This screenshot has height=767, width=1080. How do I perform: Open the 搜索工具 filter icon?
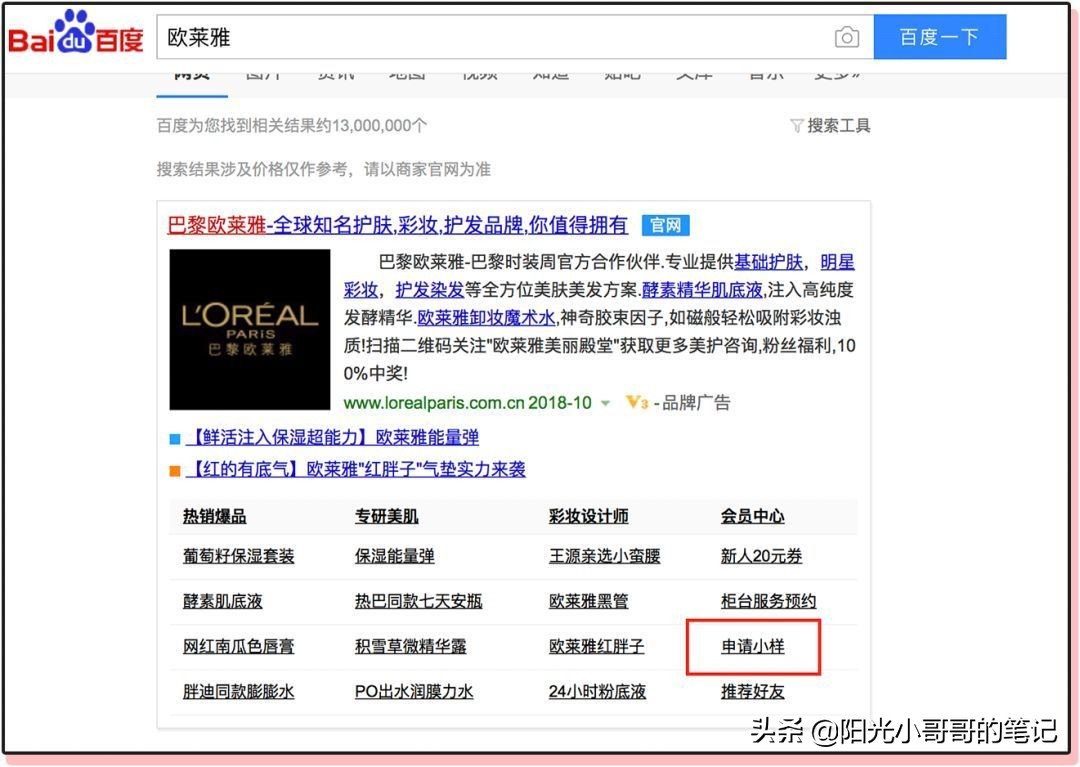point(798,127)
